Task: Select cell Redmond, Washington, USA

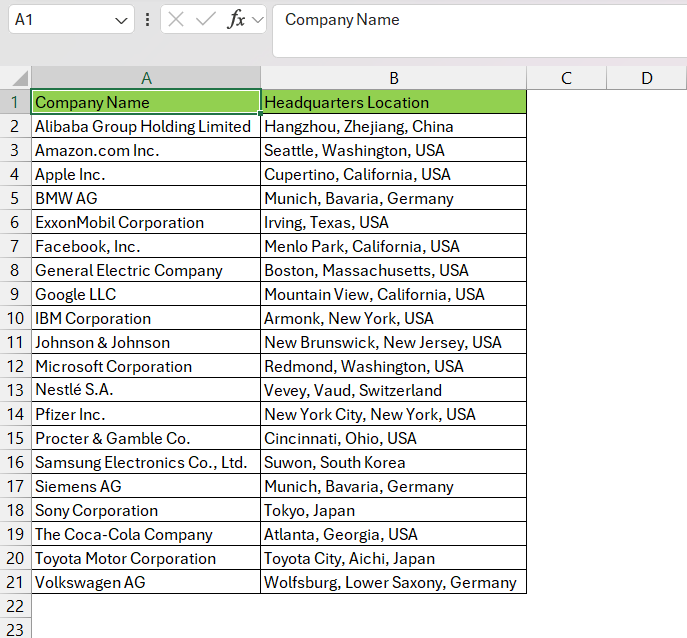Action: [393, 366]
